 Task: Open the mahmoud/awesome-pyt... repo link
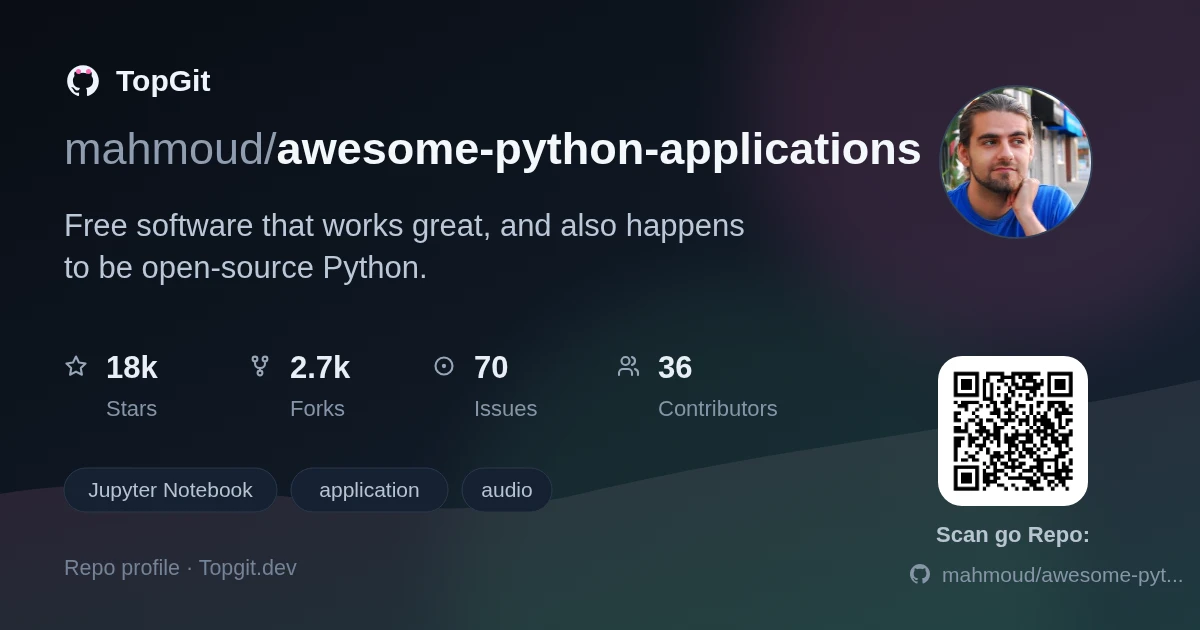1062,575
